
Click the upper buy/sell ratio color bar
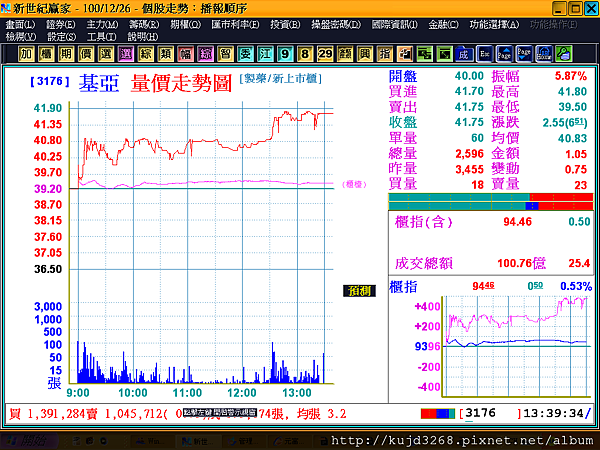(x=491, y=197)
